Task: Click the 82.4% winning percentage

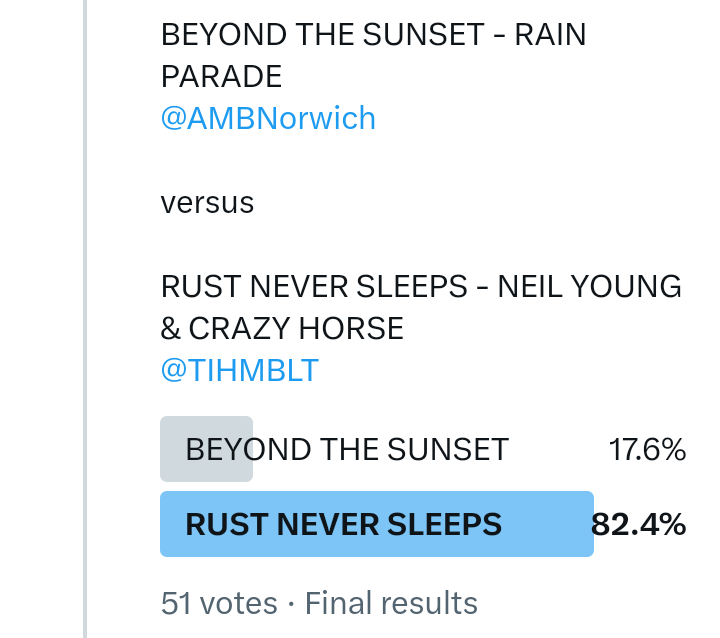Action: [640, 524]
